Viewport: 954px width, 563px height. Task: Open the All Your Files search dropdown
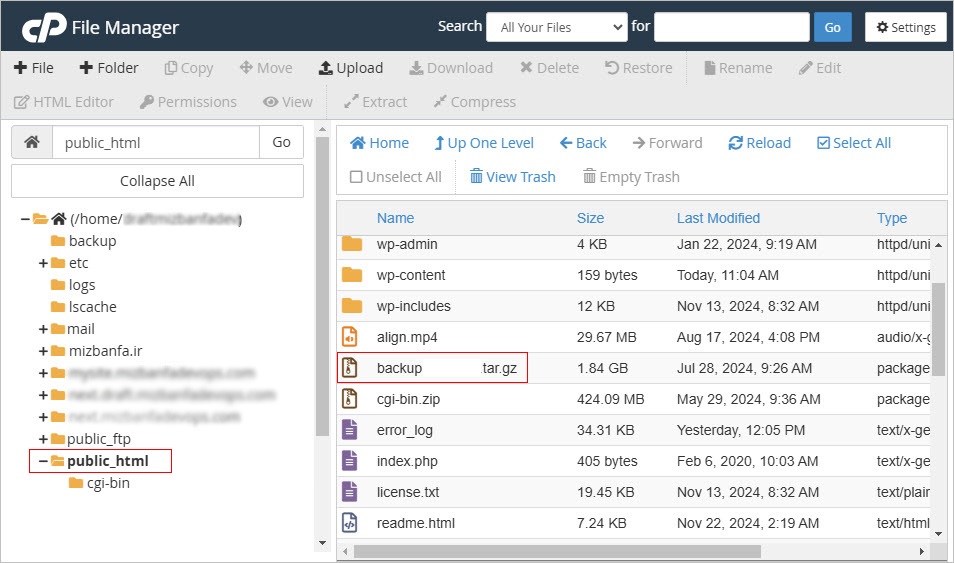(x=556, y=27)
